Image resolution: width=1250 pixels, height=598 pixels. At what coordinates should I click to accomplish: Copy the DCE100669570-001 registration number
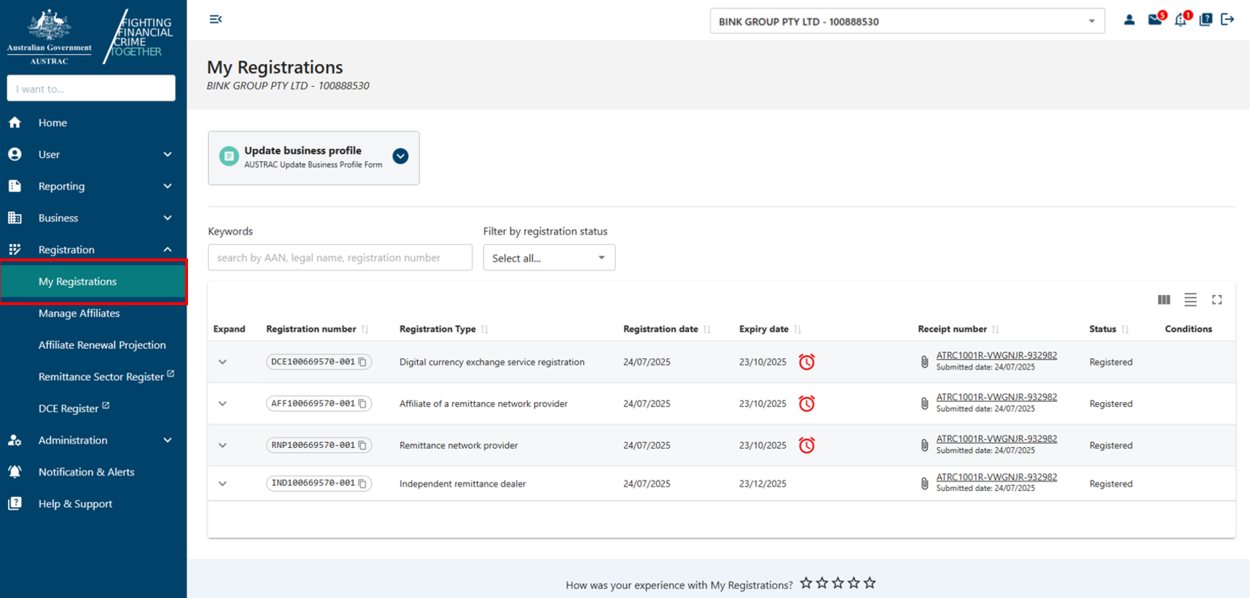click(361, 361)
